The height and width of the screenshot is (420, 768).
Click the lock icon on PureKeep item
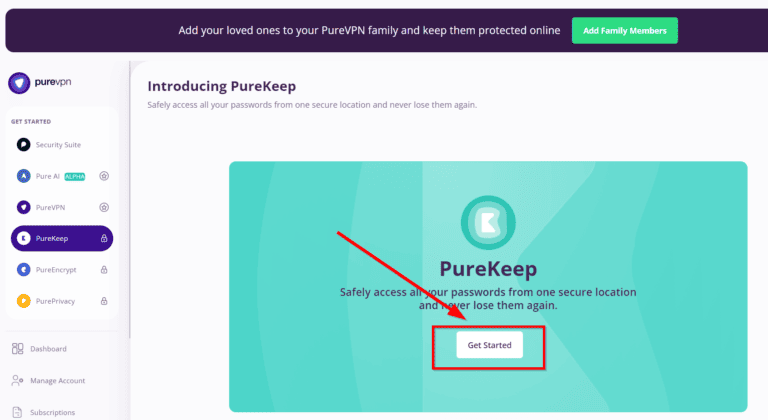[x=104, y=238]
